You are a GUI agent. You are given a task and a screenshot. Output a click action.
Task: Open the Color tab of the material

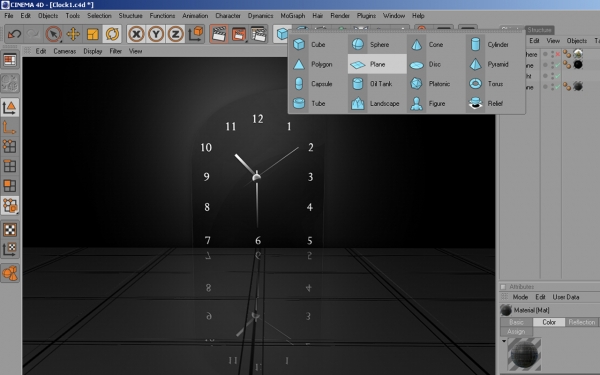click(x=549, y=322)
